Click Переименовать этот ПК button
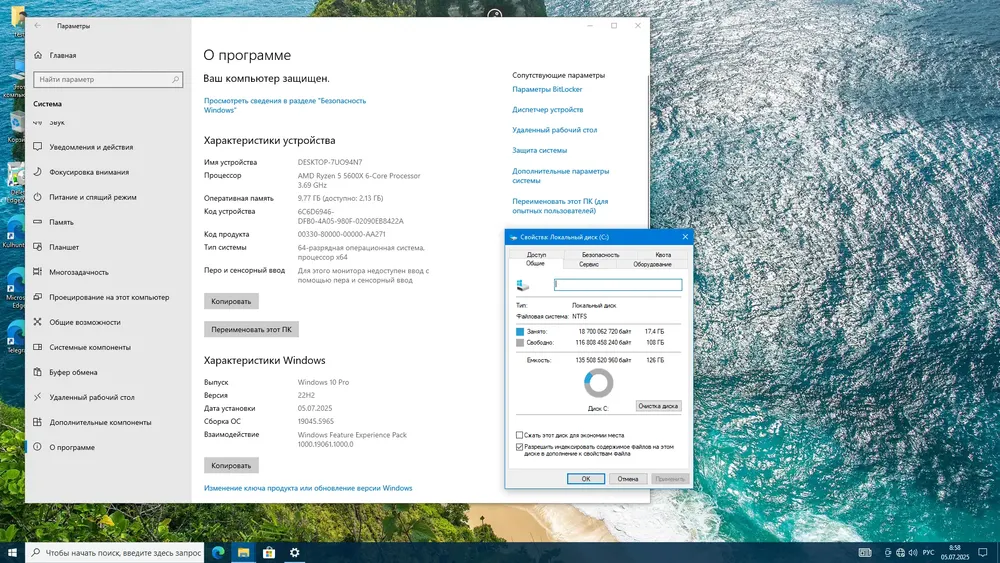The height and width of the screenshot is (563, 1000). (x=251, y=330)
